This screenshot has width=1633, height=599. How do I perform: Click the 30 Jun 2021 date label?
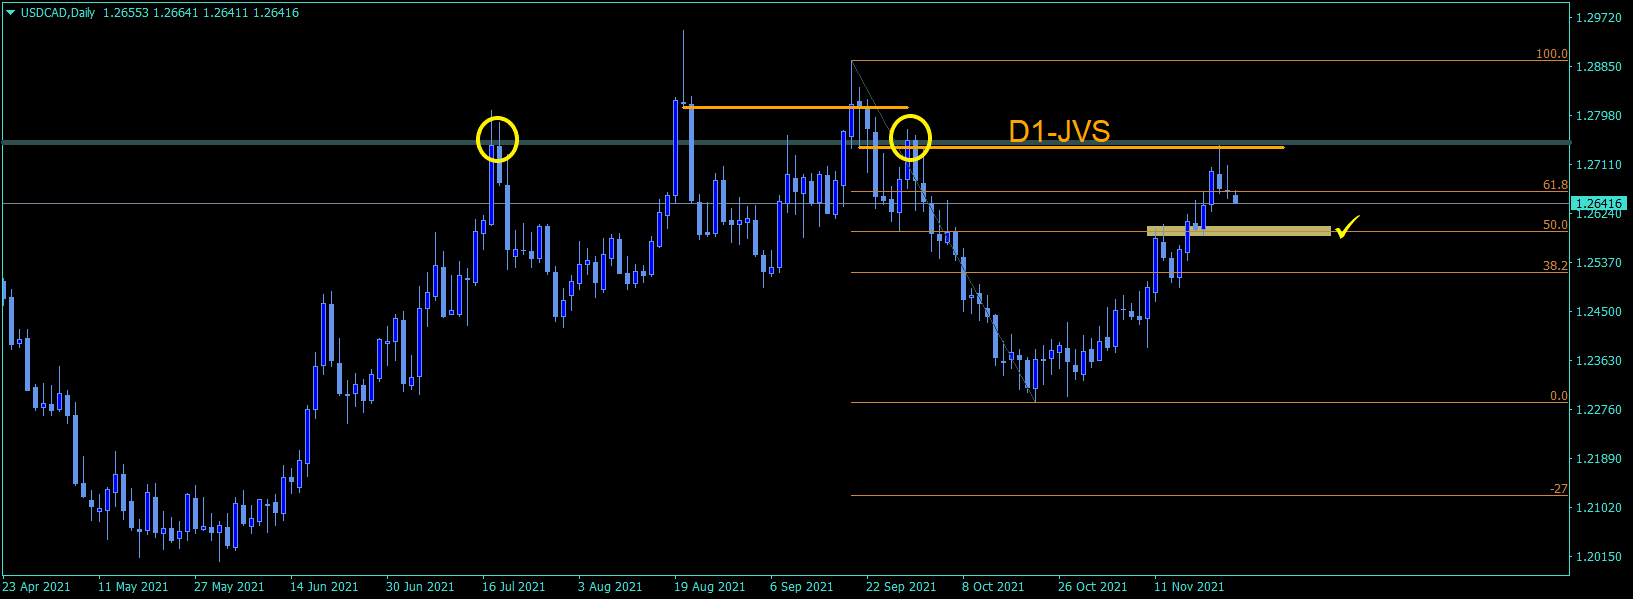[420, 587]
